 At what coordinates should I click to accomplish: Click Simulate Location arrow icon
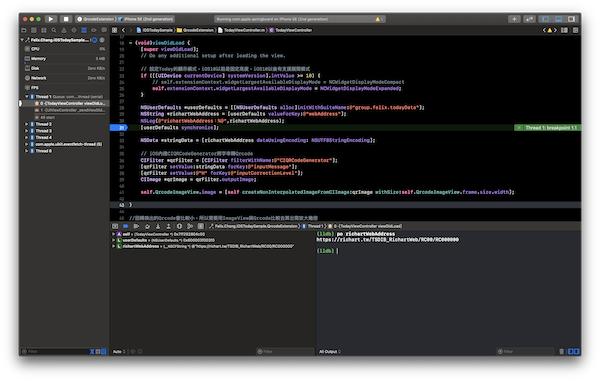[201, 226]
